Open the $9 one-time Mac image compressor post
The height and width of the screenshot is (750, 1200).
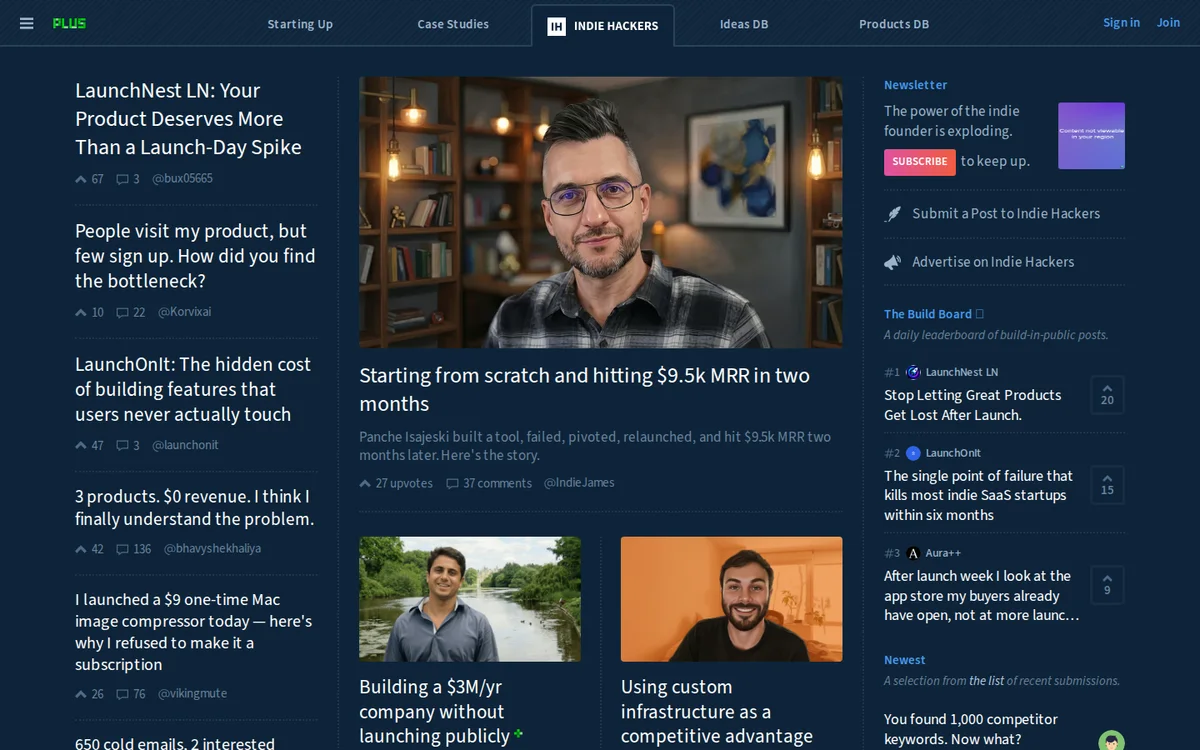[194, 632]
